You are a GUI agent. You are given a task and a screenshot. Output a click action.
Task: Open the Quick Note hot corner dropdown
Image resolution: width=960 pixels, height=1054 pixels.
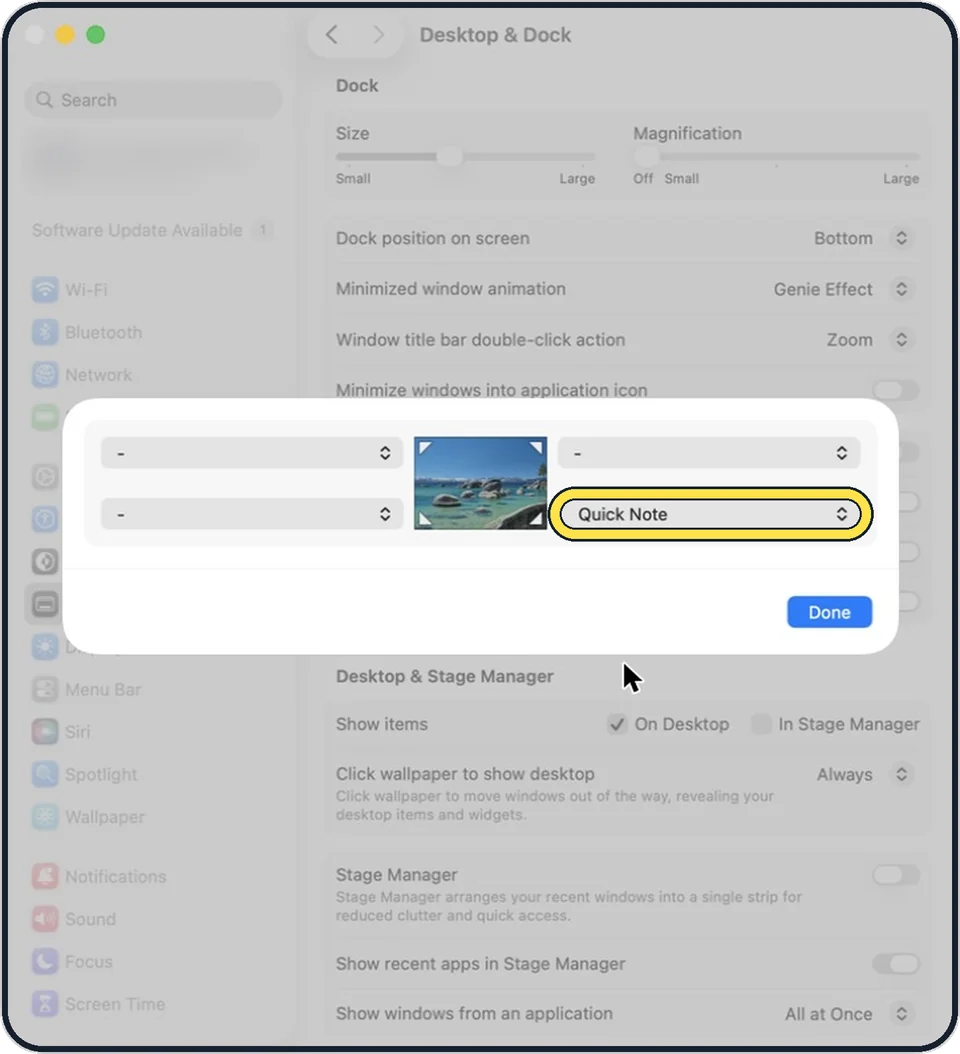pos(711,514)
